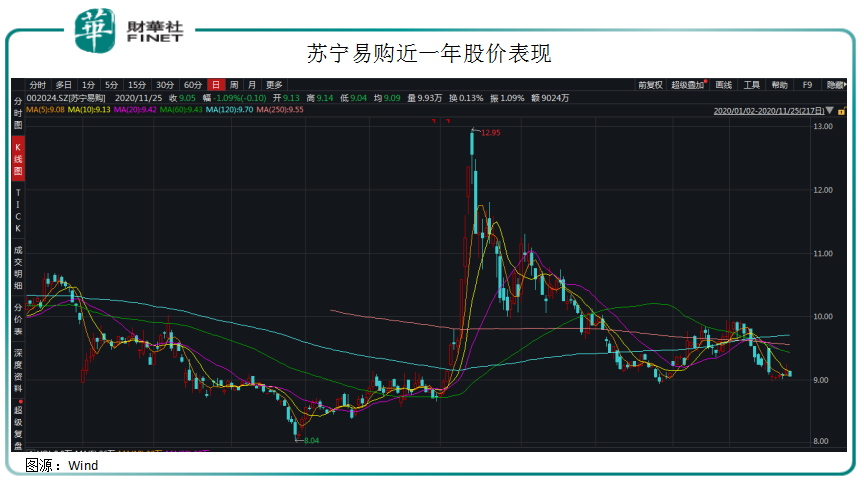
Task: Click the 9.00 price axis label
Action: [x=820, y=380]
